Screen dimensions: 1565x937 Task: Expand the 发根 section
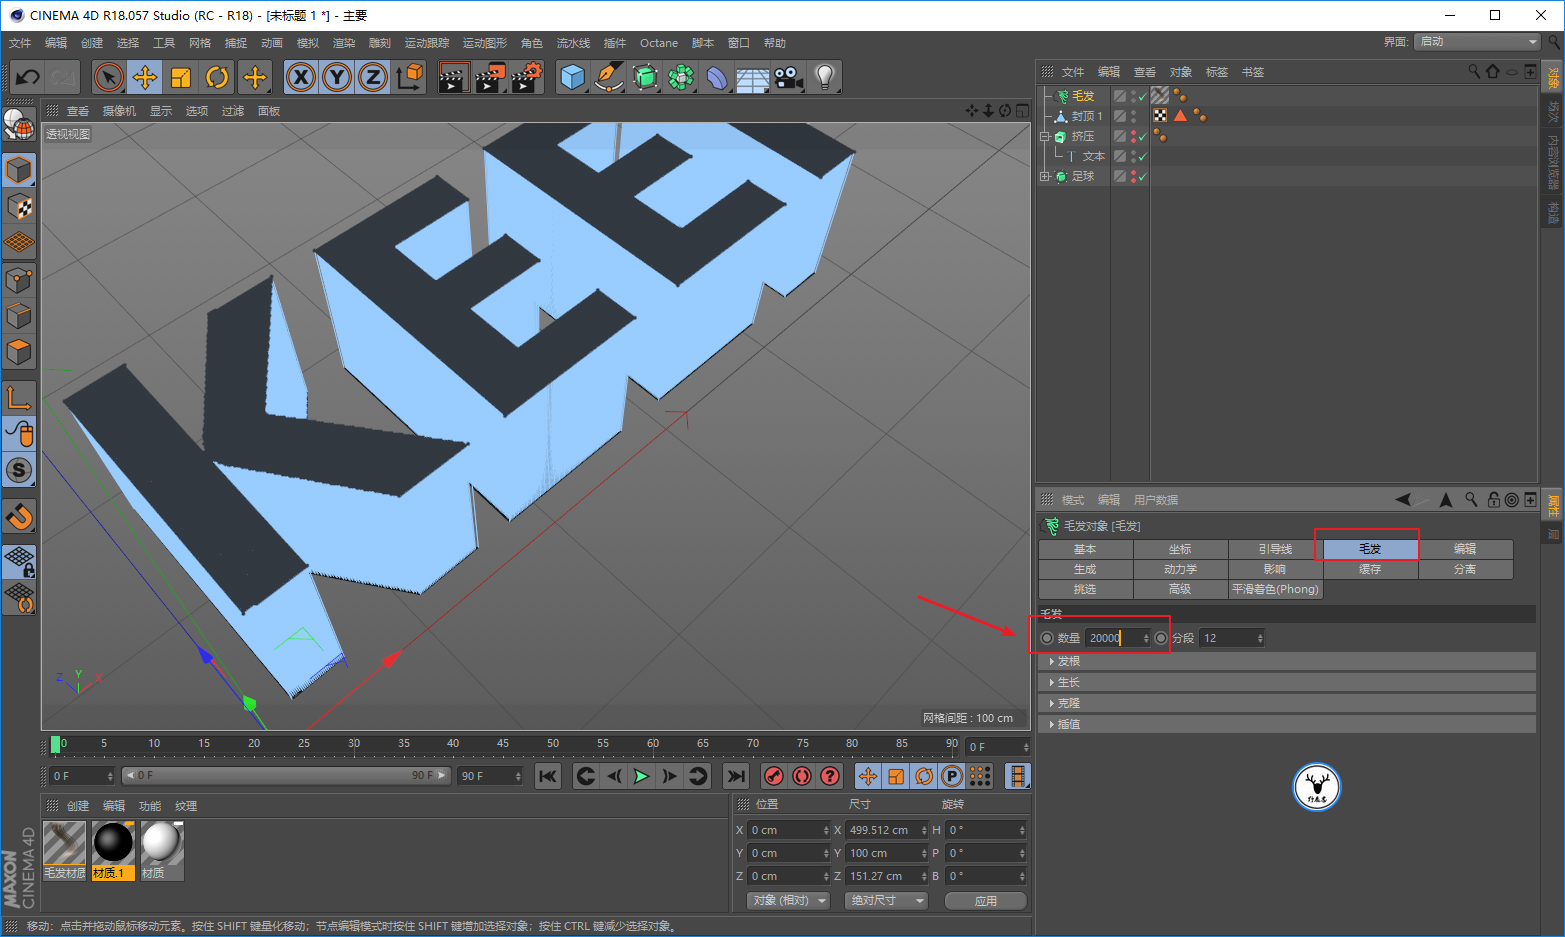(x=1286, y=661)
